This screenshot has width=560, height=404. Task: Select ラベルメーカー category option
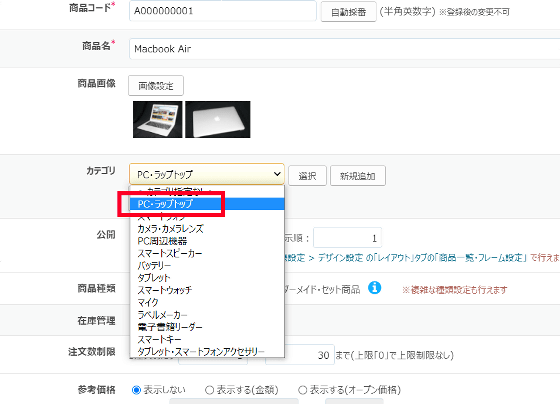[x=207, y=315]
